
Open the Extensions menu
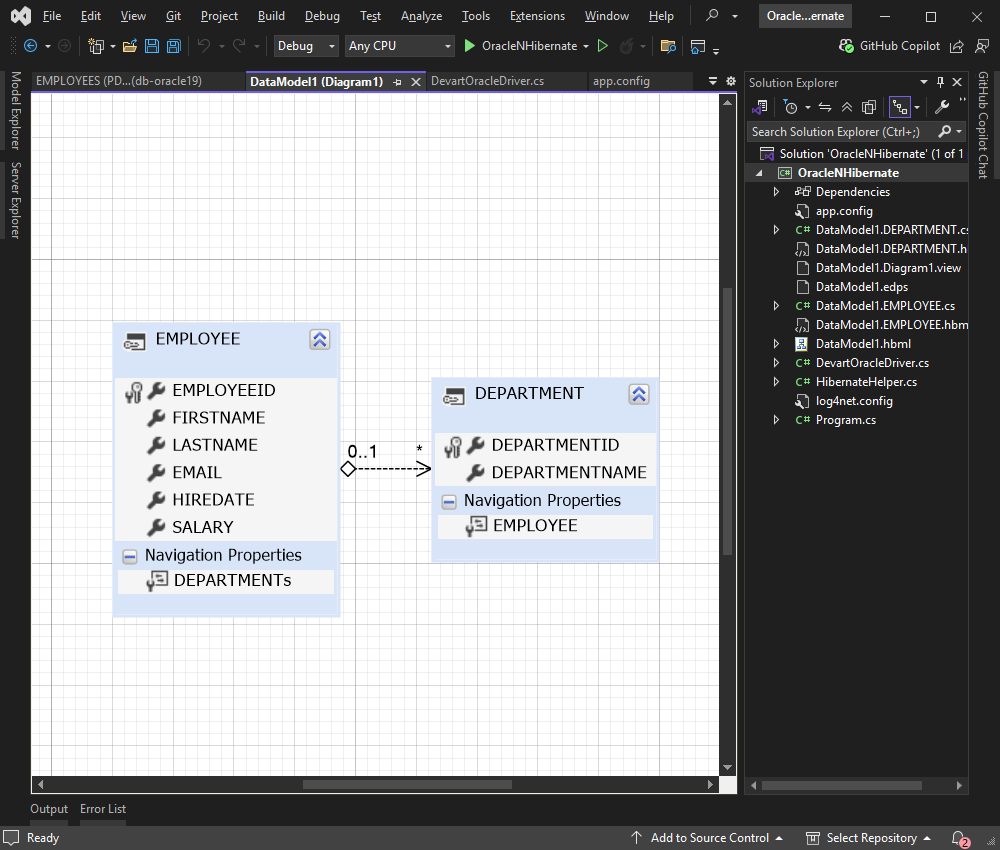tap(537, 15)
